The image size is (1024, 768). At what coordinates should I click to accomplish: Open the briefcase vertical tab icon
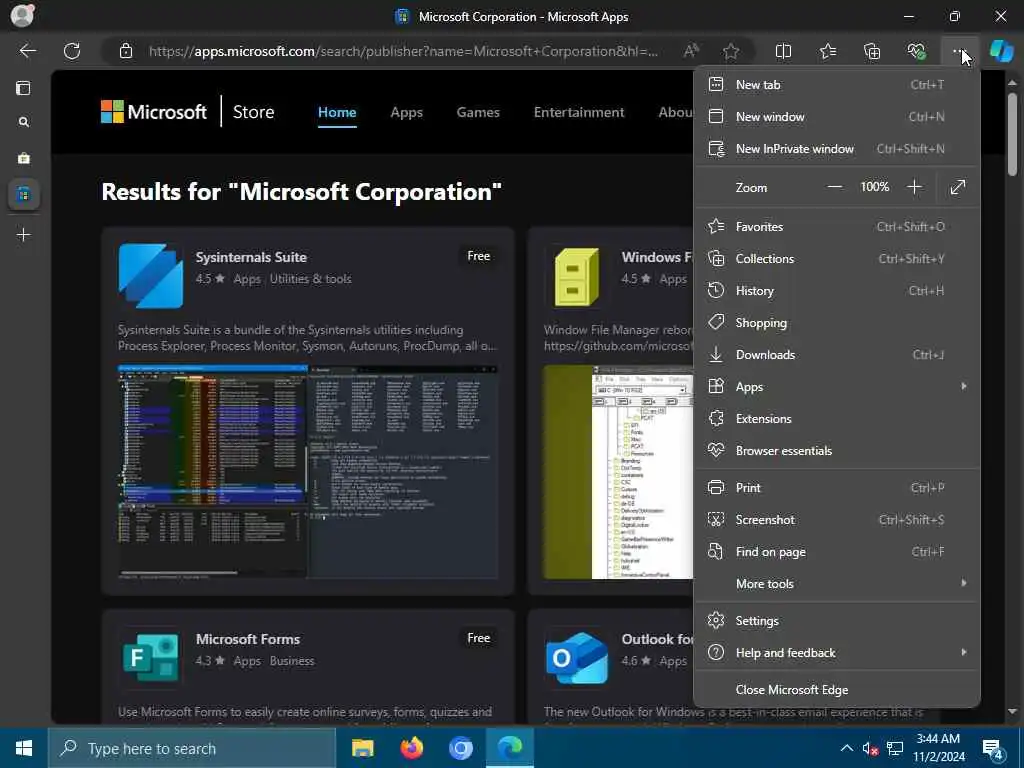(x=24, y=158)
